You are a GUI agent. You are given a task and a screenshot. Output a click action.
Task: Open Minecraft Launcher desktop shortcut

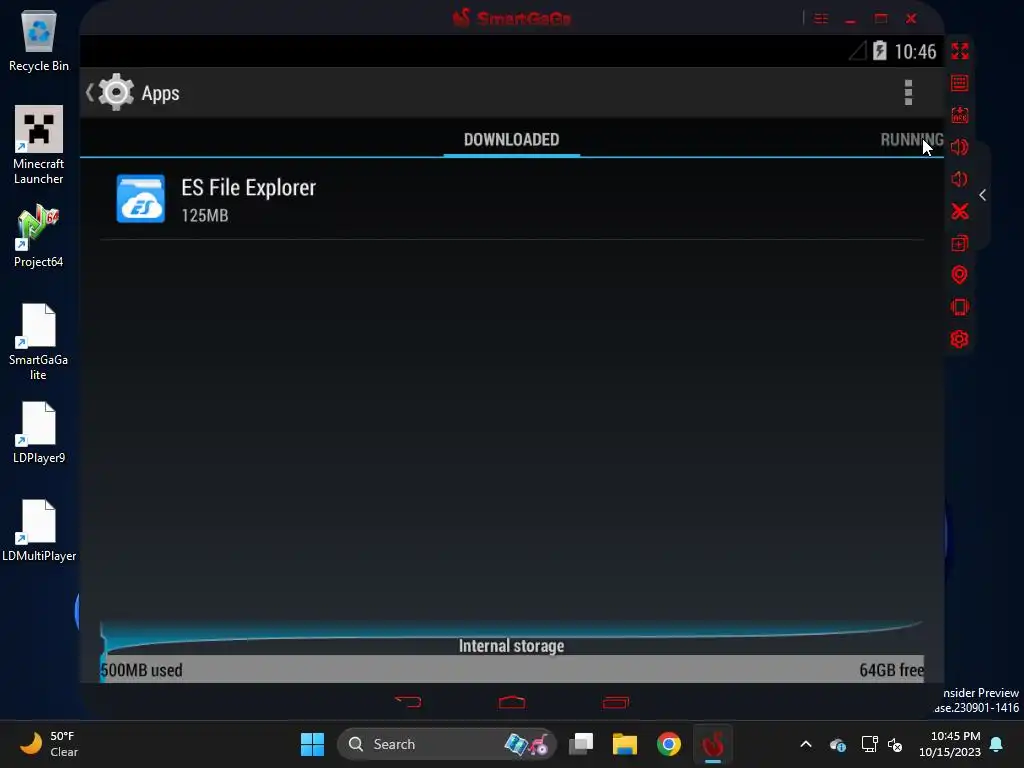(39, 145)
